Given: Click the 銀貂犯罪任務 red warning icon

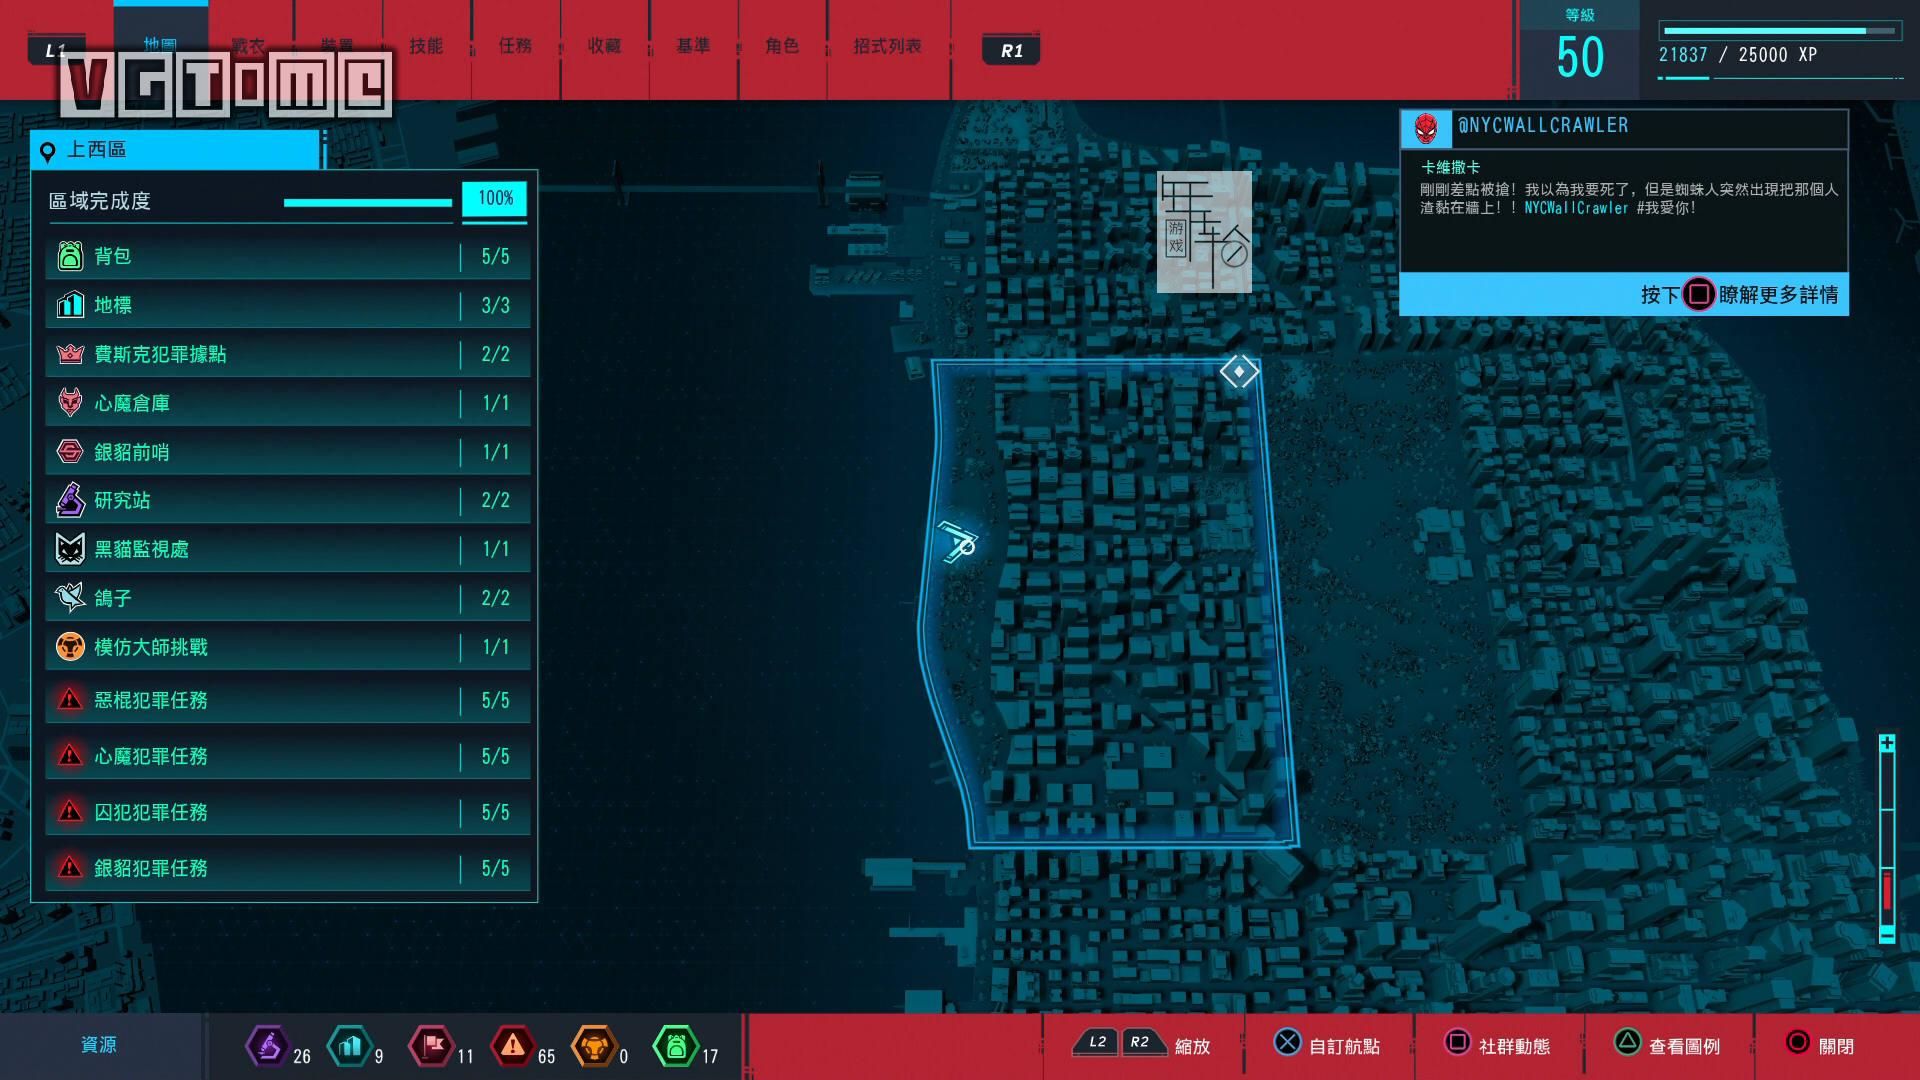Looking at the screenshot, I should [x=70, y=868].
